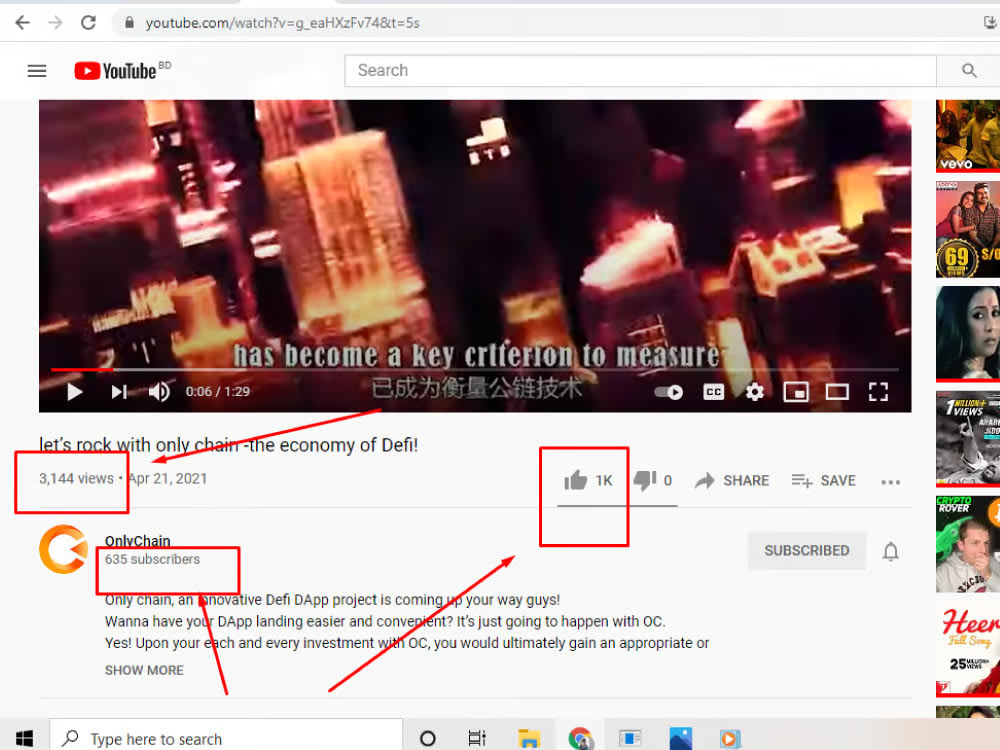This screenshot has width=1000, height=750.
Task: Click the browser forward arrow
Action: 55,23
